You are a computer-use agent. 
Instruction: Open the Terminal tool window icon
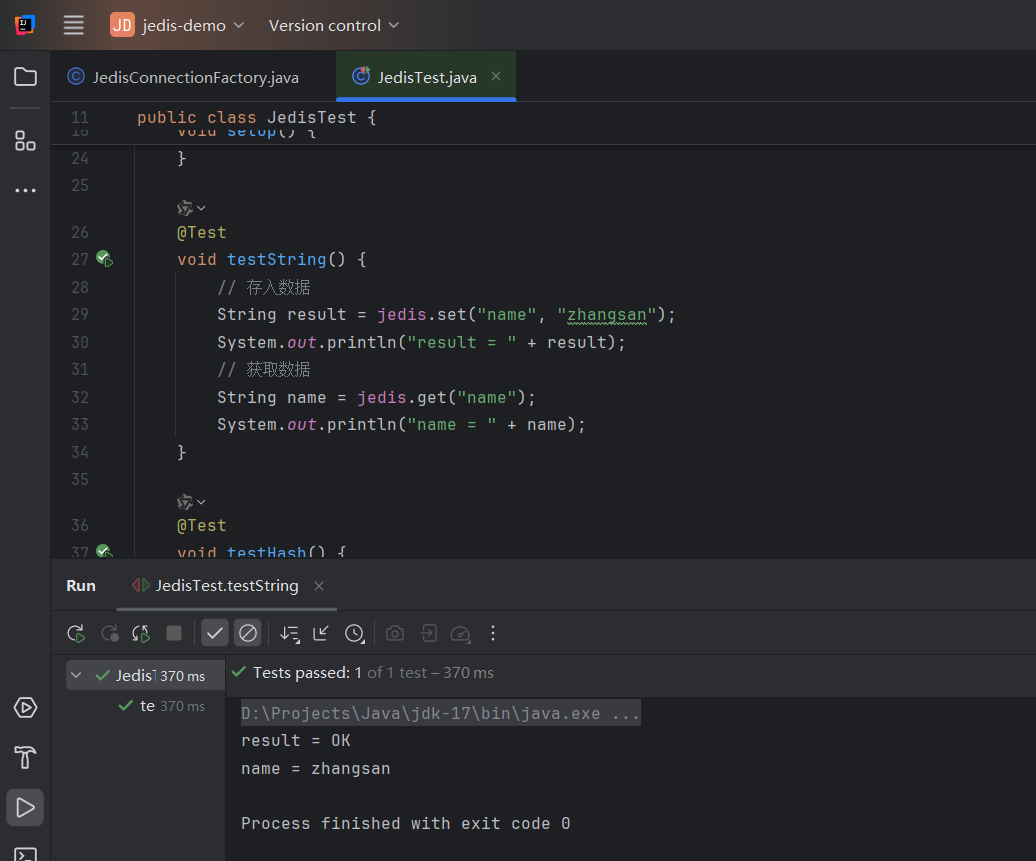25,852
